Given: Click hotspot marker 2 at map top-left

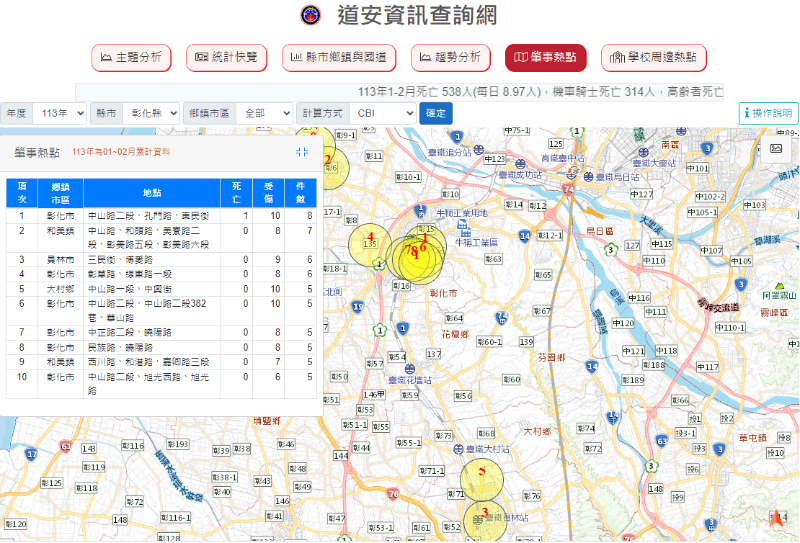Looking at the screenshot, I should tap(327, 160).
